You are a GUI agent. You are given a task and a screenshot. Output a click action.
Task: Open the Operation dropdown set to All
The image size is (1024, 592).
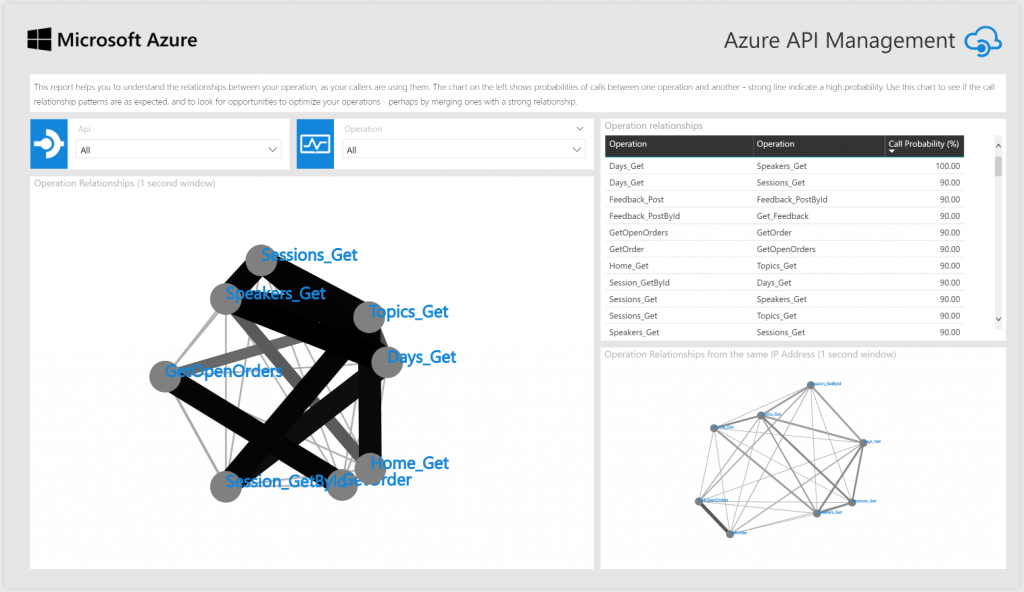(463, 150)
